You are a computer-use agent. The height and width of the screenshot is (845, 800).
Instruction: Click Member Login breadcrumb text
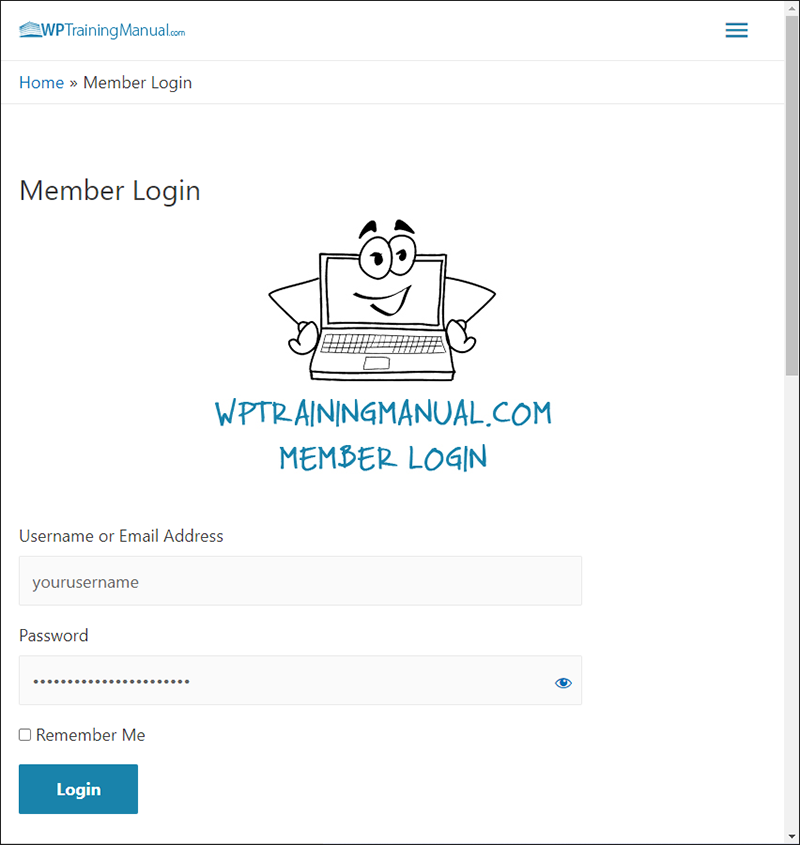137,82
